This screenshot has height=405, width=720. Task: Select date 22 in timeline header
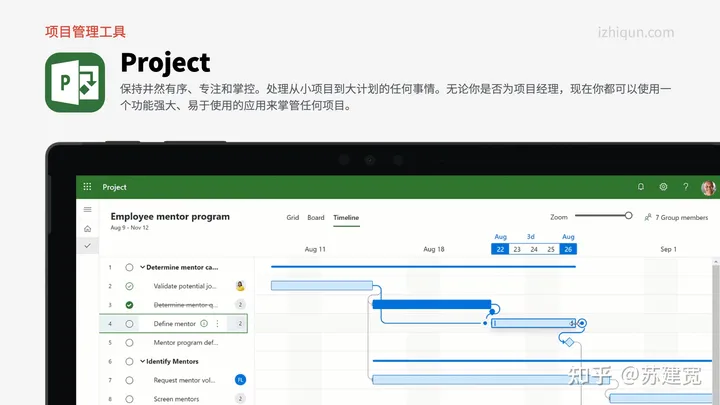pyautogui.click(x=500, y=249)
